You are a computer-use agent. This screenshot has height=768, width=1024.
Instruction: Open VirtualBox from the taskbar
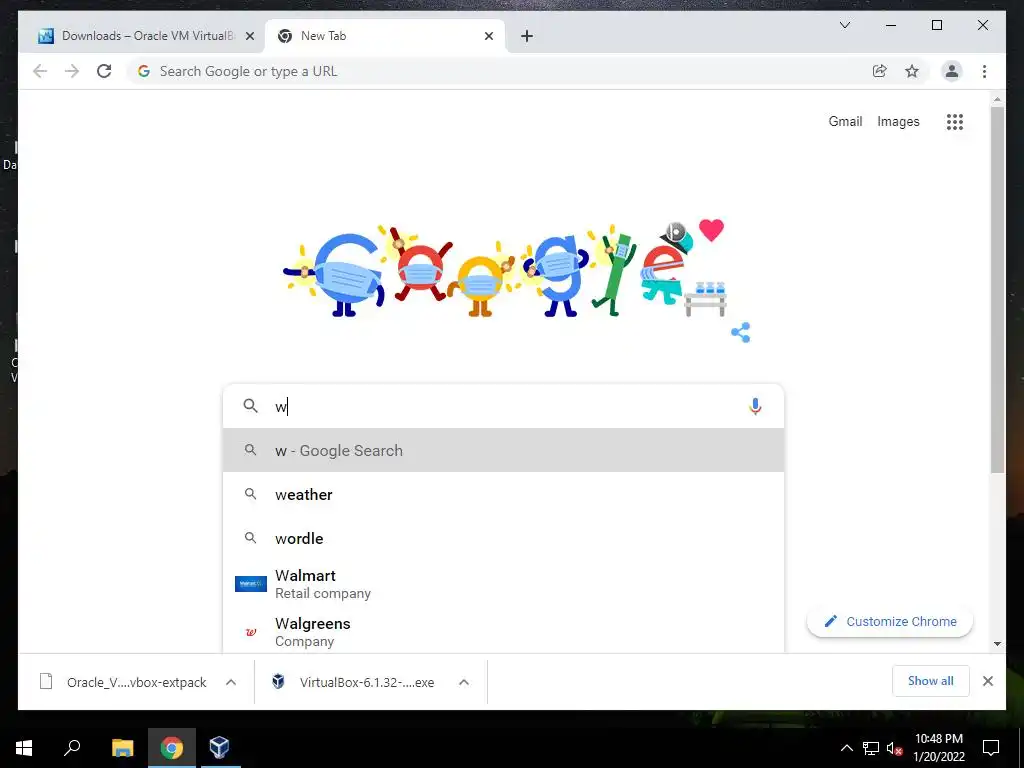tap(220, 748)
